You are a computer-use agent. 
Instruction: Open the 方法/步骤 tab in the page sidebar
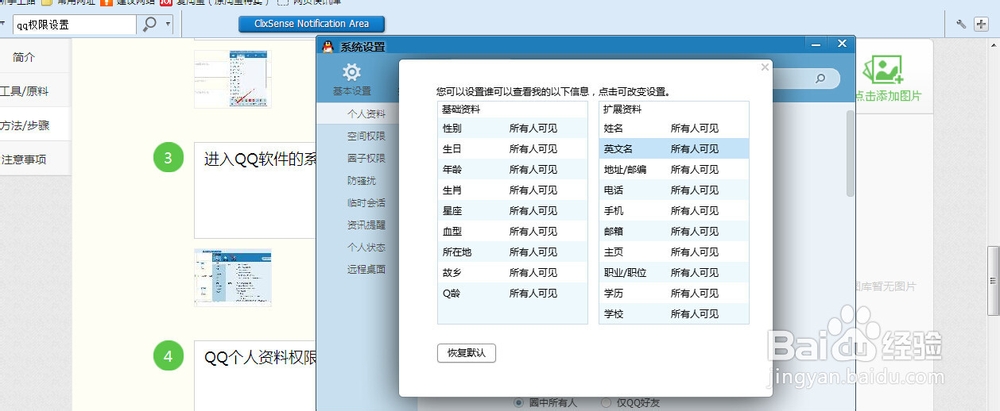click(x=24, y=125)
